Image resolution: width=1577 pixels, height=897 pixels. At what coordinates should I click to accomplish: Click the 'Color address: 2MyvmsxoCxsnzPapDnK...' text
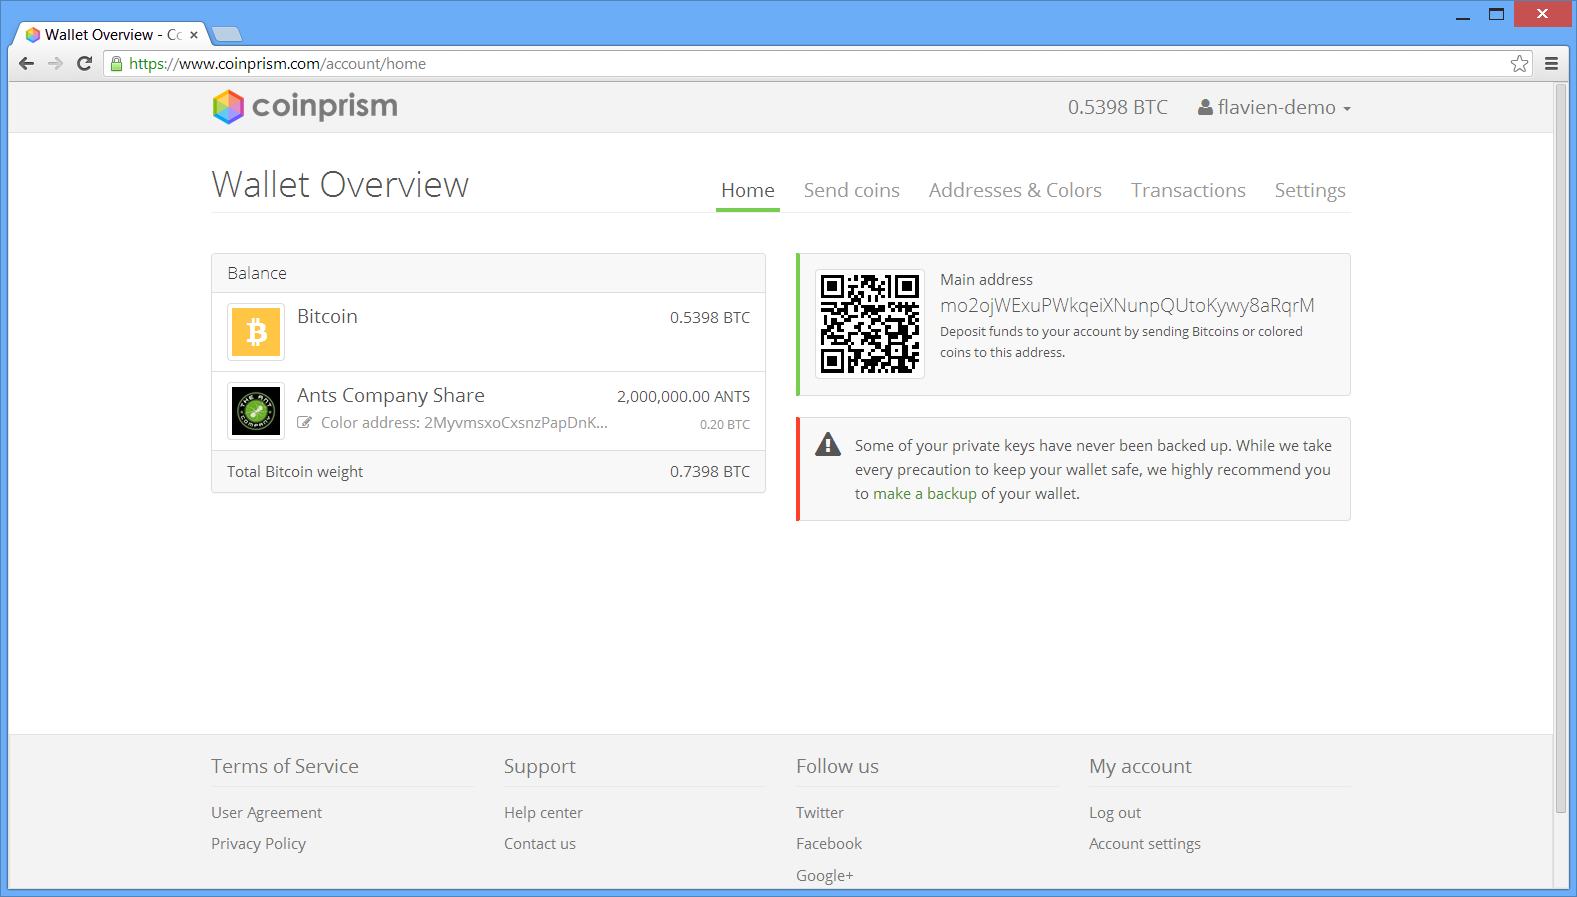point(464,423)
